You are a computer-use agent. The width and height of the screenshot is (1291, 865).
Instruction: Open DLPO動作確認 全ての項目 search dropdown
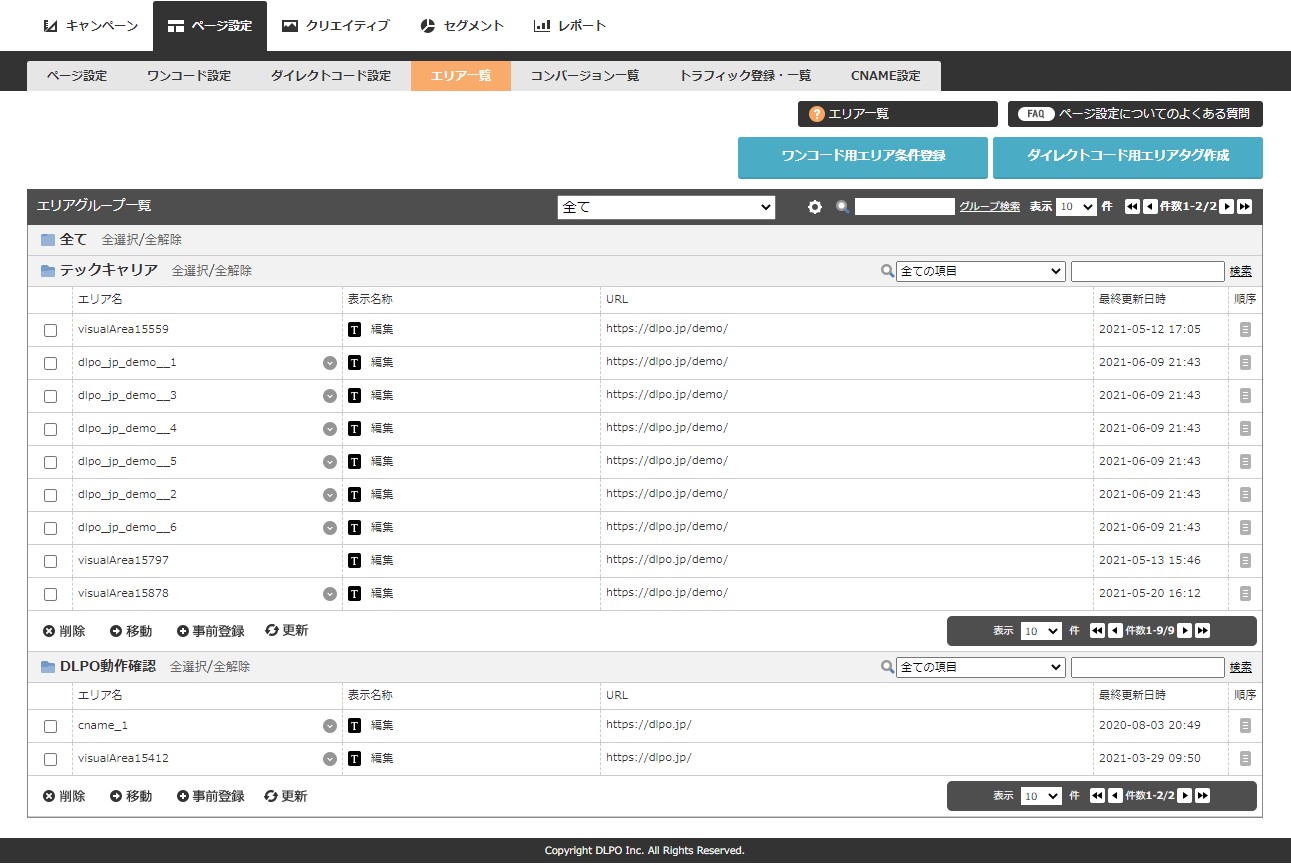pos(980,667)
